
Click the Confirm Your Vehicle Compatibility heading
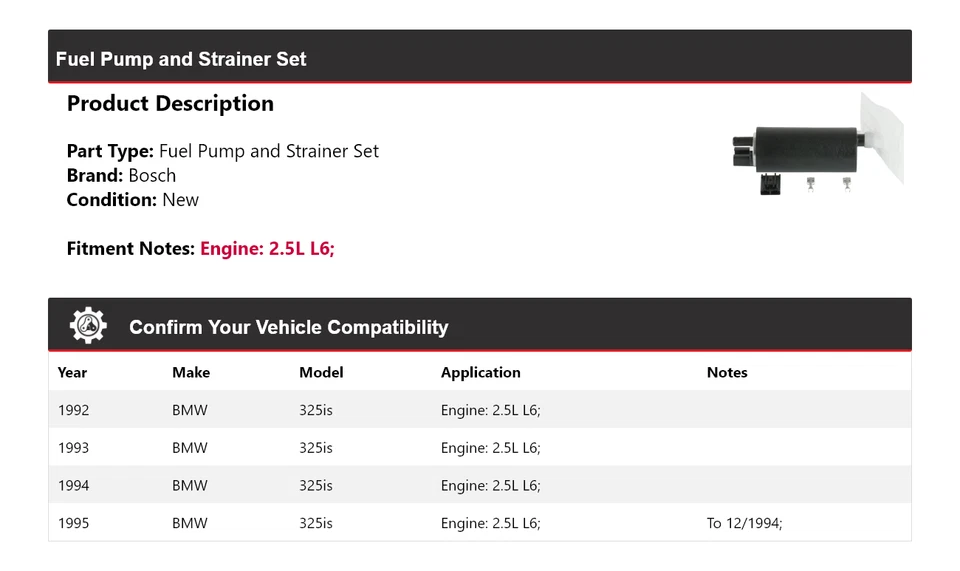(288, 327)
